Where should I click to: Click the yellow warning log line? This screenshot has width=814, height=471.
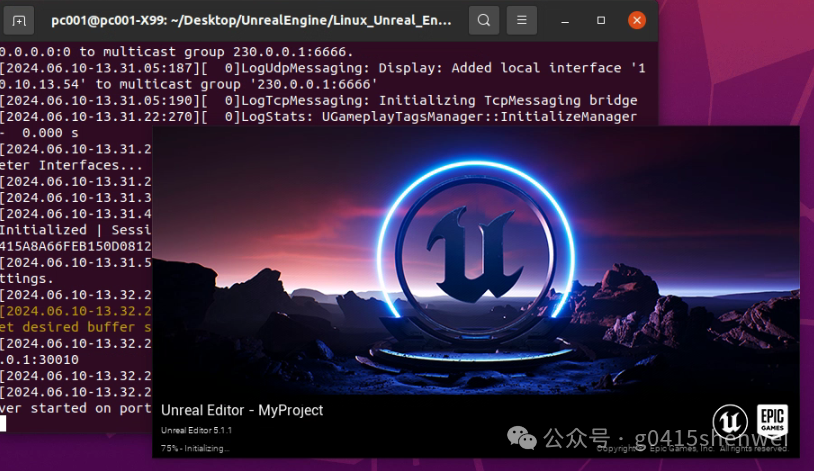click(x=76, y=311)
